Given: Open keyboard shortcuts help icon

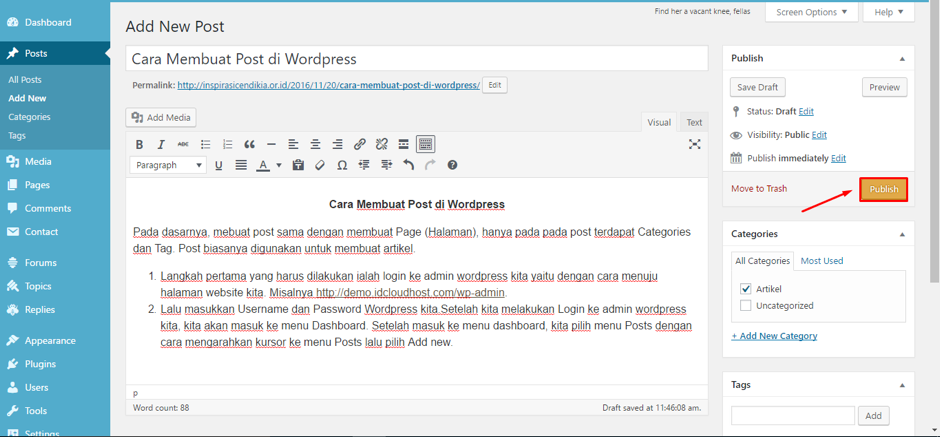Looking at the screenshot, I should pyautogui.click(x=453, y=165).
